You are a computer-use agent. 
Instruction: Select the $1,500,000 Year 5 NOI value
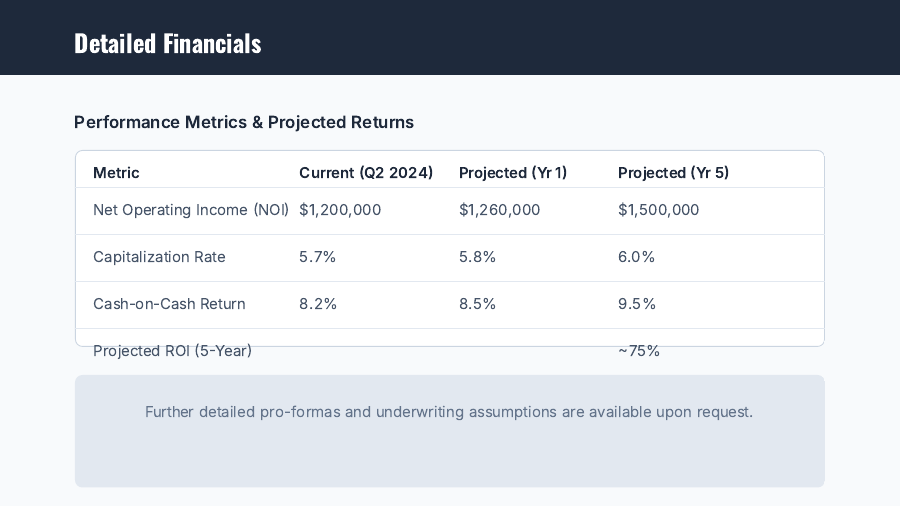tap(658, 210)
